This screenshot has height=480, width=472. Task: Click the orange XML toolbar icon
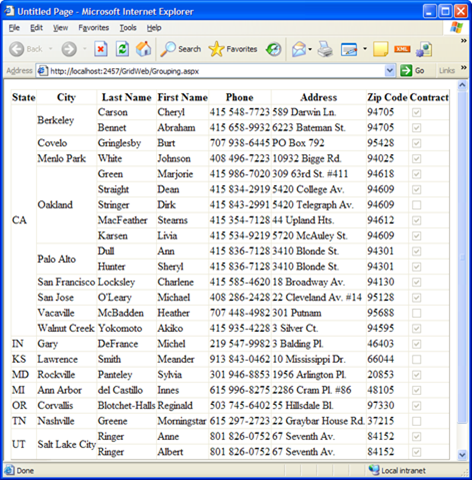(402, 49)
